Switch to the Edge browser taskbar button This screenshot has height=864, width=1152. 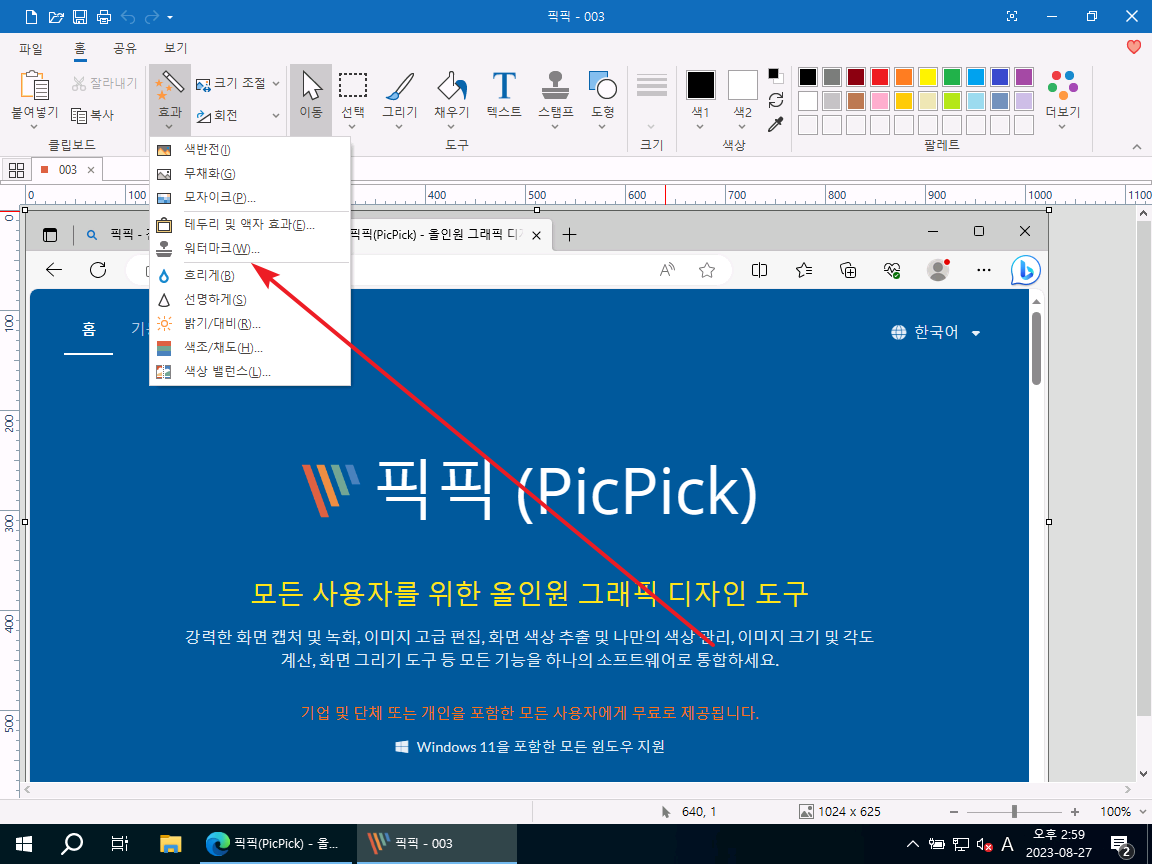[275, 843]
